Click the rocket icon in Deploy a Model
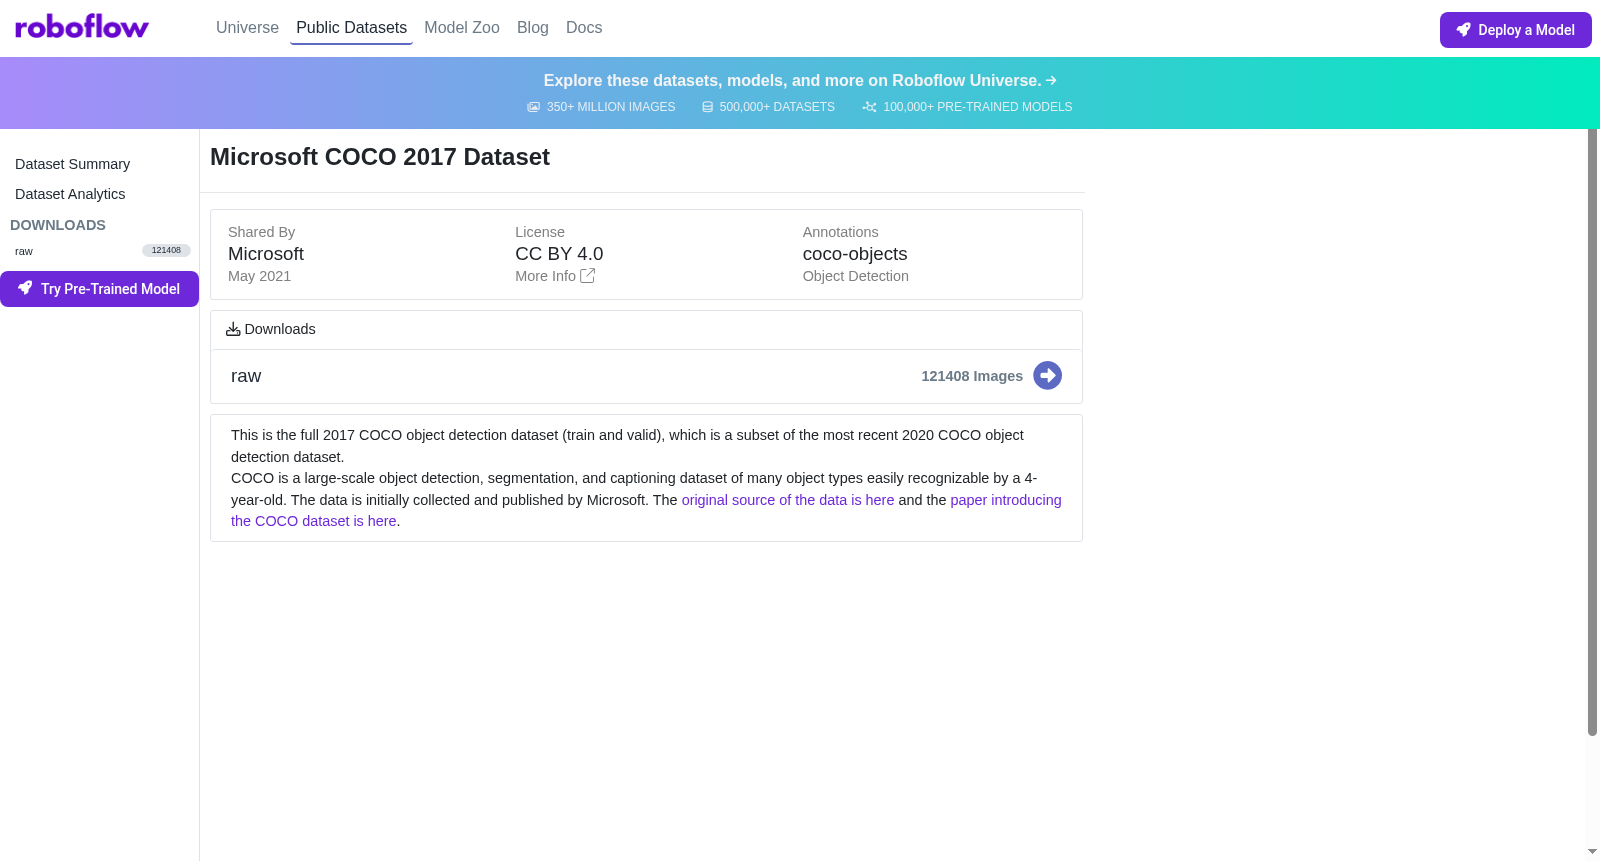Screen dimensions: 1600x861 [x=1463, y=30]
